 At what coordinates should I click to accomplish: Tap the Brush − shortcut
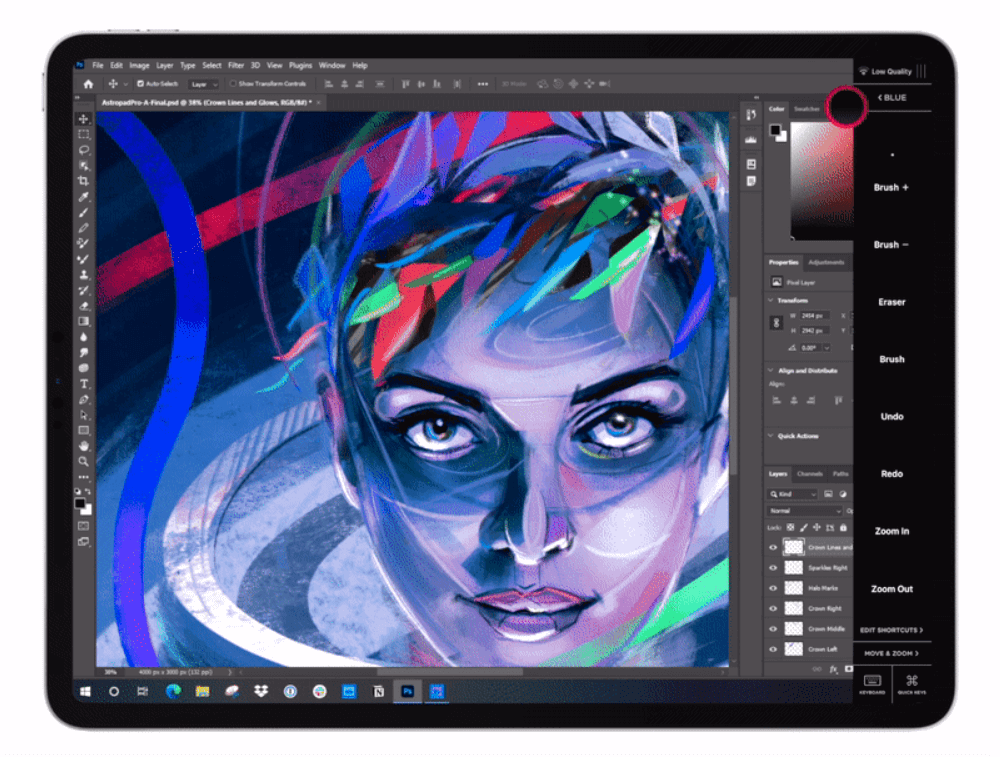891,245
